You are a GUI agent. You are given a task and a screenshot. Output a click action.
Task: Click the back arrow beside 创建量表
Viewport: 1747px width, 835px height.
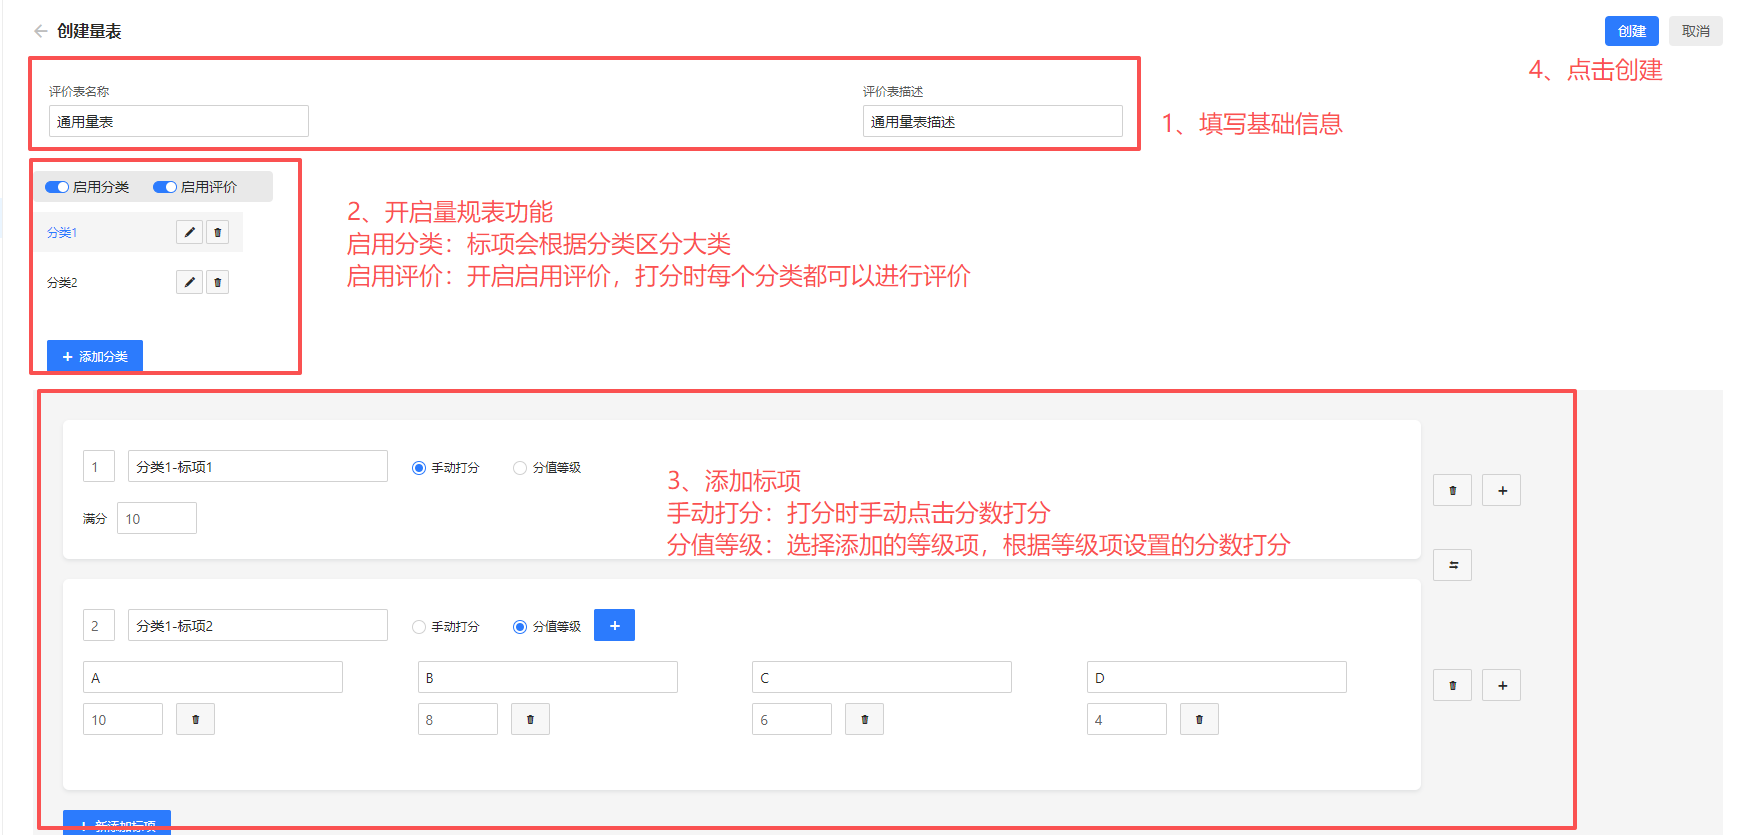pyautogui.click(x=40, y=31)
